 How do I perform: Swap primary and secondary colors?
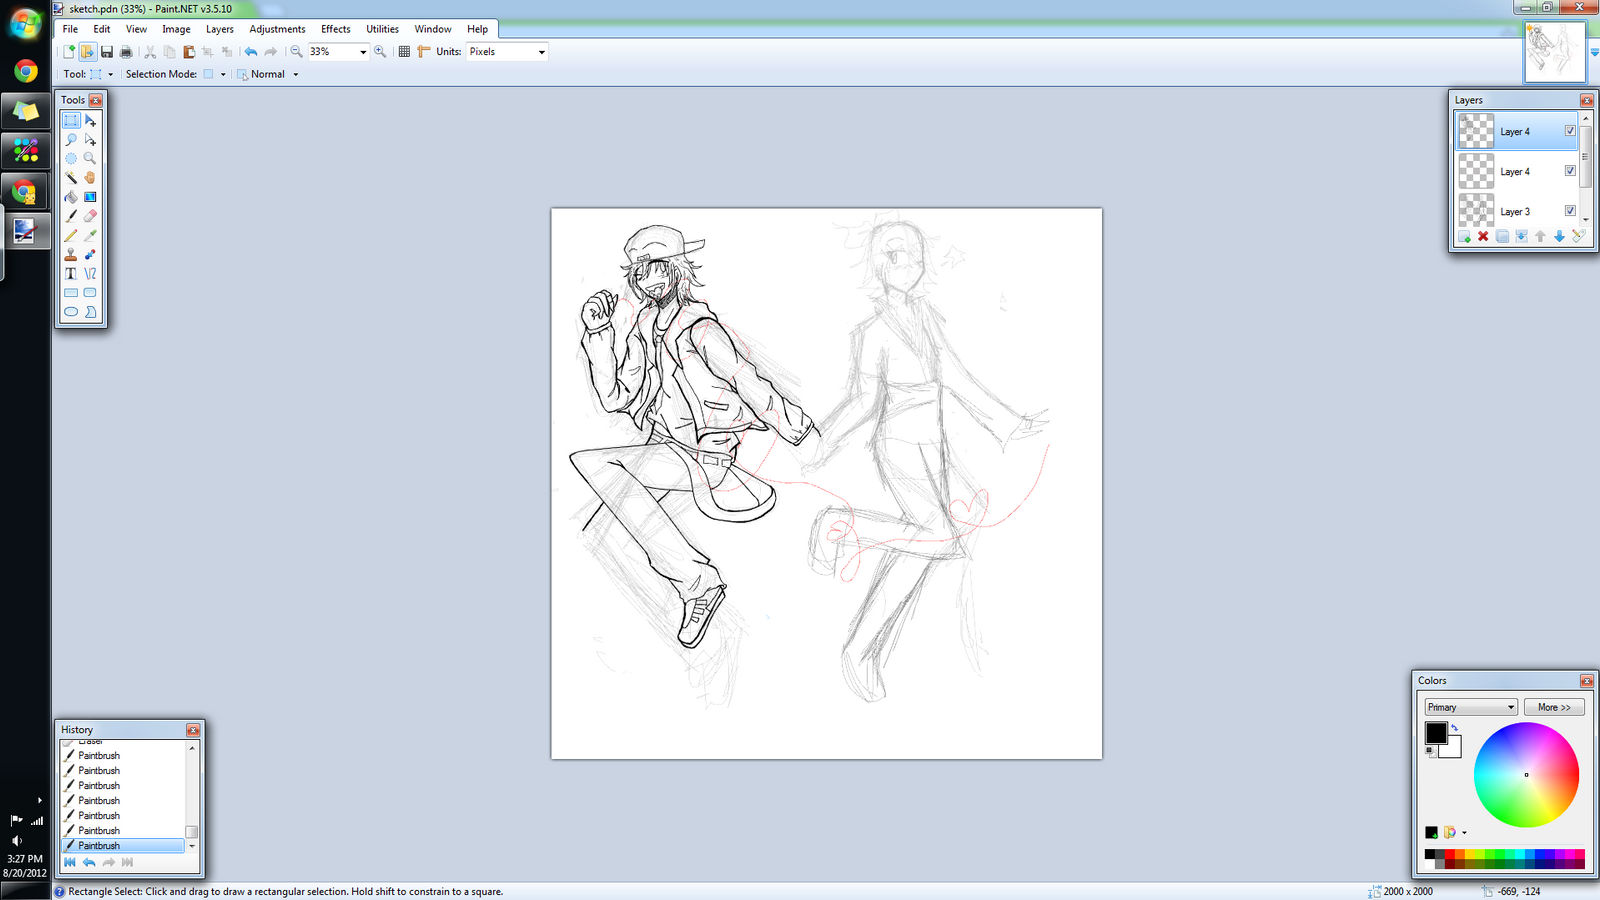click(x=1454, y=728)
